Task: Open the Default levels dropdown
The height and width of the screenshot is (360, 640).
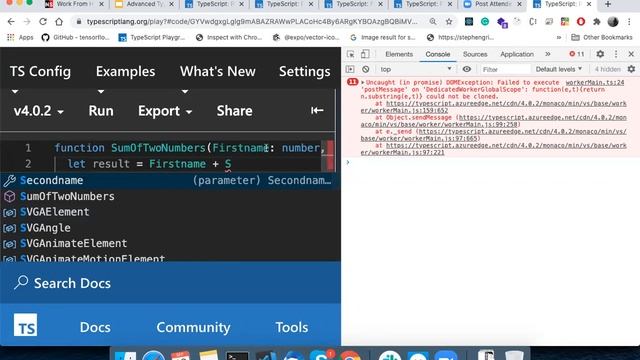Action: tap(558, 69)
